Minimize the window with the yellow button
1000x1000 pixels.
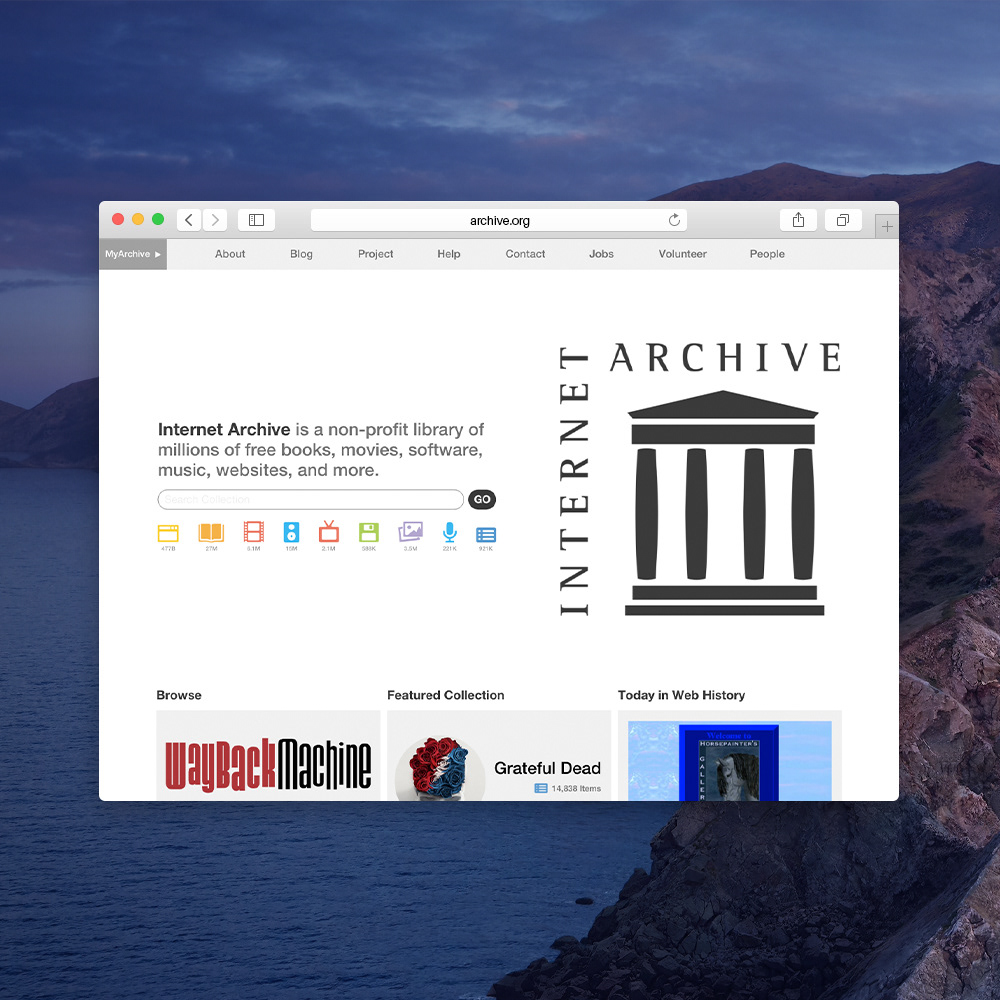point(138,219)
